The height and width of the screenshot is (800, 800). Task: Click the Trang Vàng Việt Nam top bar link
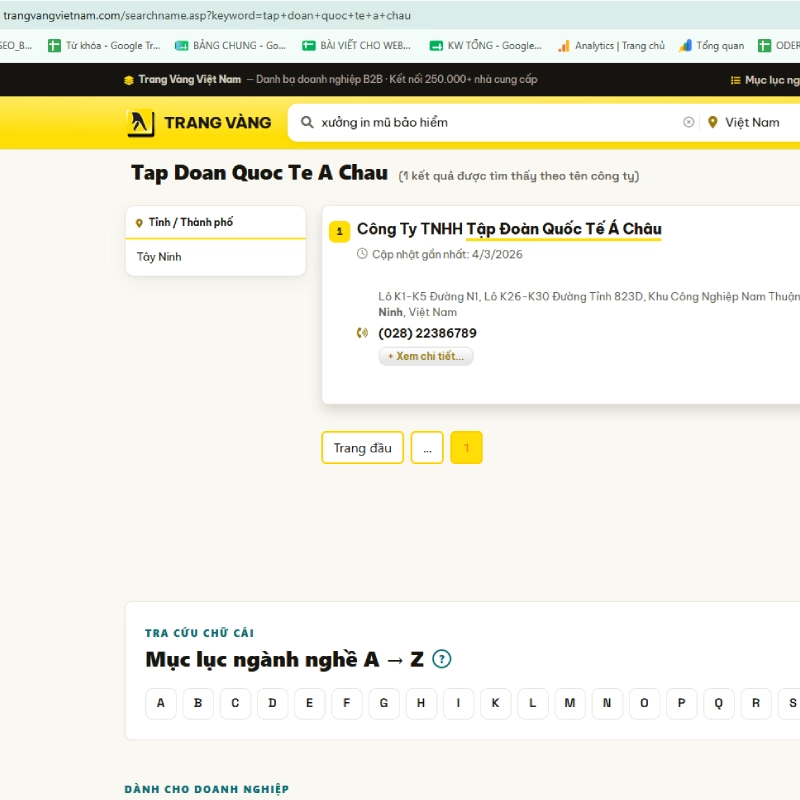pos(190,80)
